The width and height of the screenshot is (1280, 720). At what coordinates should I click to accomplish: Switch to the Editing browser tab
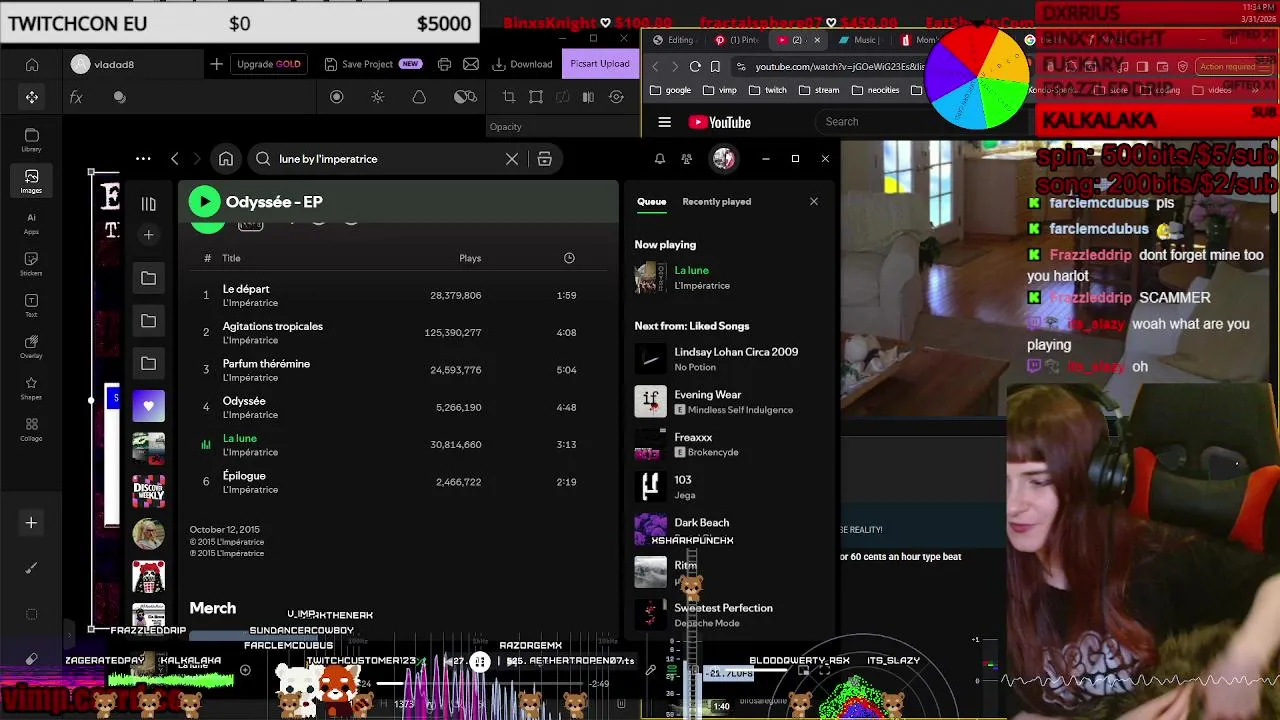(673, 40)
